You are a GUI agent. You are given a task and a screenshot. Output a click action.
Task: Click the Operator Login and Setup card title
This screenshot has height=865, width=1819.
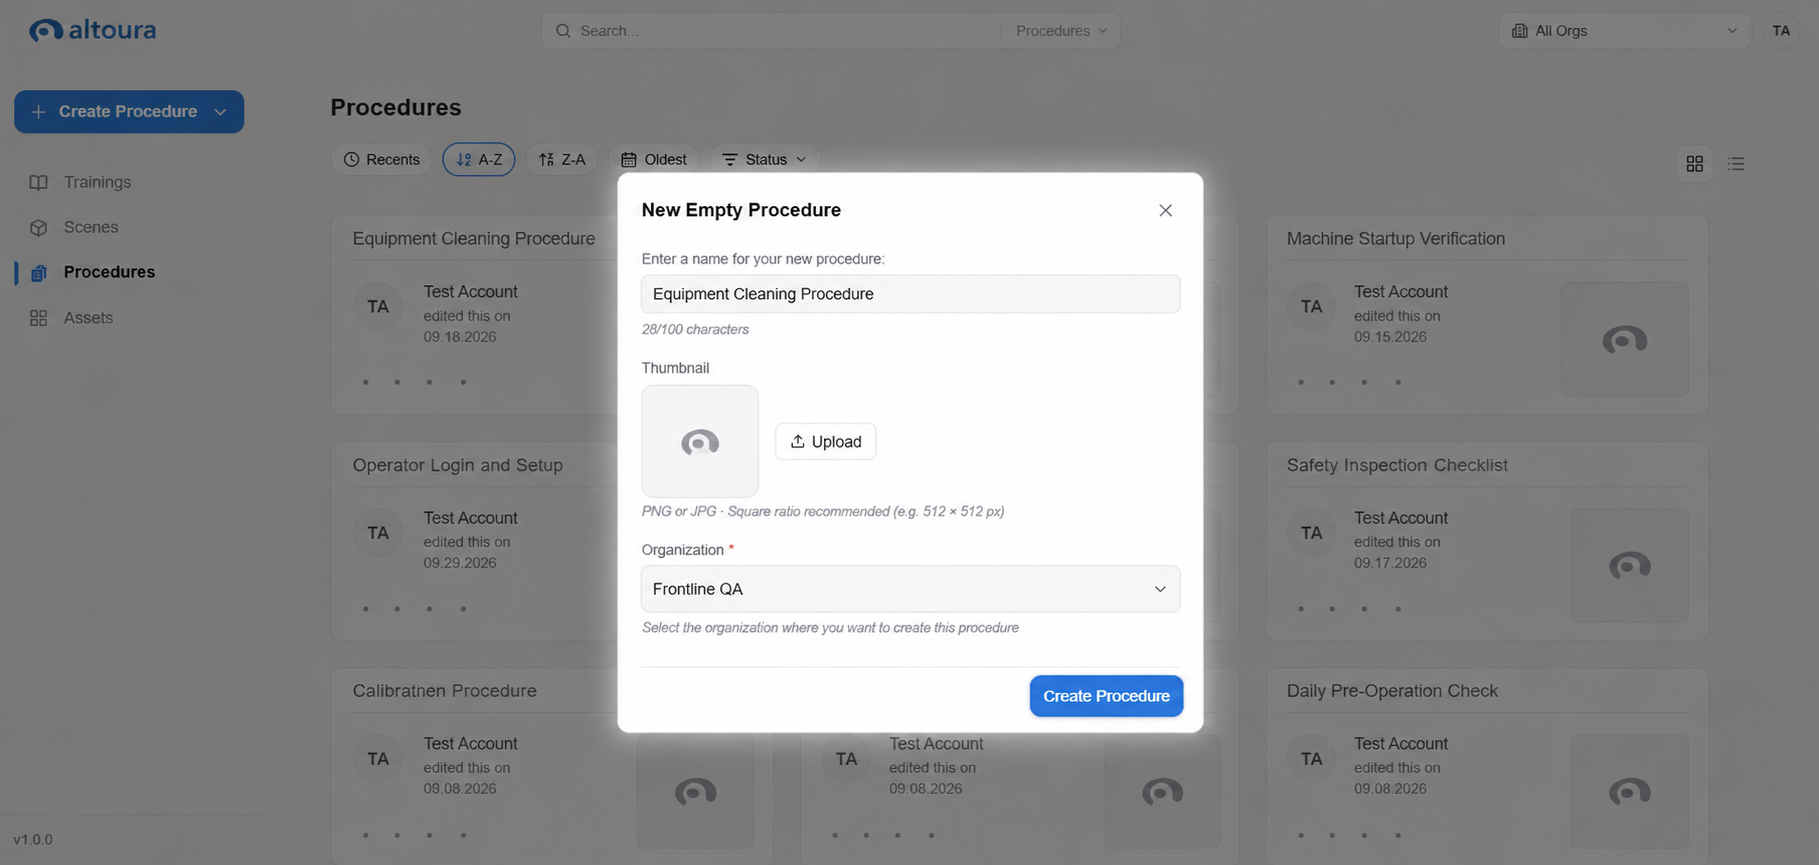pyautogui.click(x=458, y=465)
